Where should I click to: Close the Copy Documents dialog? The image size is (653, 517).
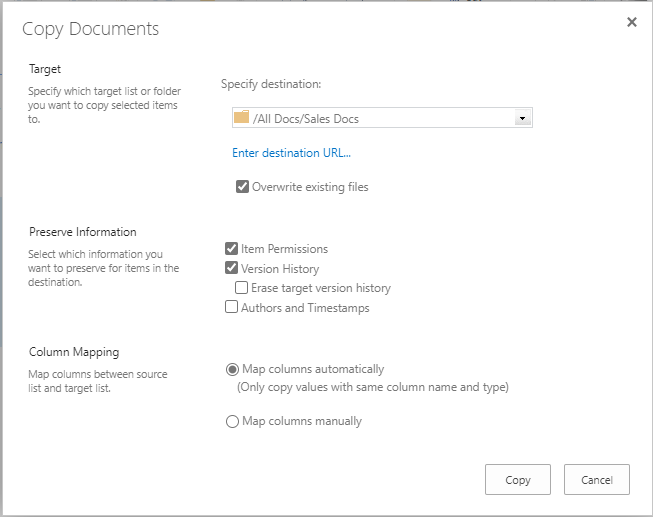click(x=632, y=22)
